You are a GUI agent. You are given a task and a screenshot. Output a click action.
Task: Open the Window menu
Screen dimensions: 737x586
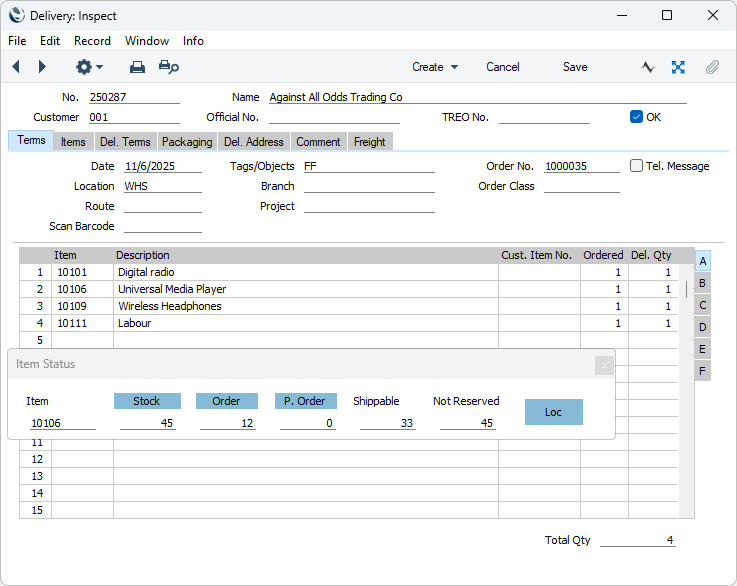pos(147,41)
